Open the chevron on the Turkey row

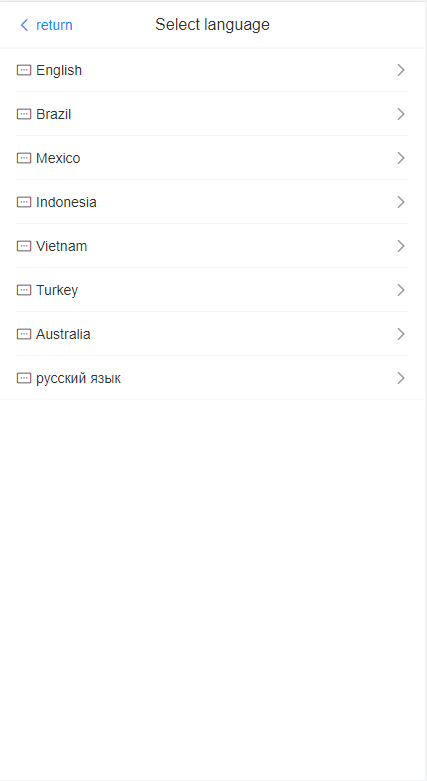(401, 290)
